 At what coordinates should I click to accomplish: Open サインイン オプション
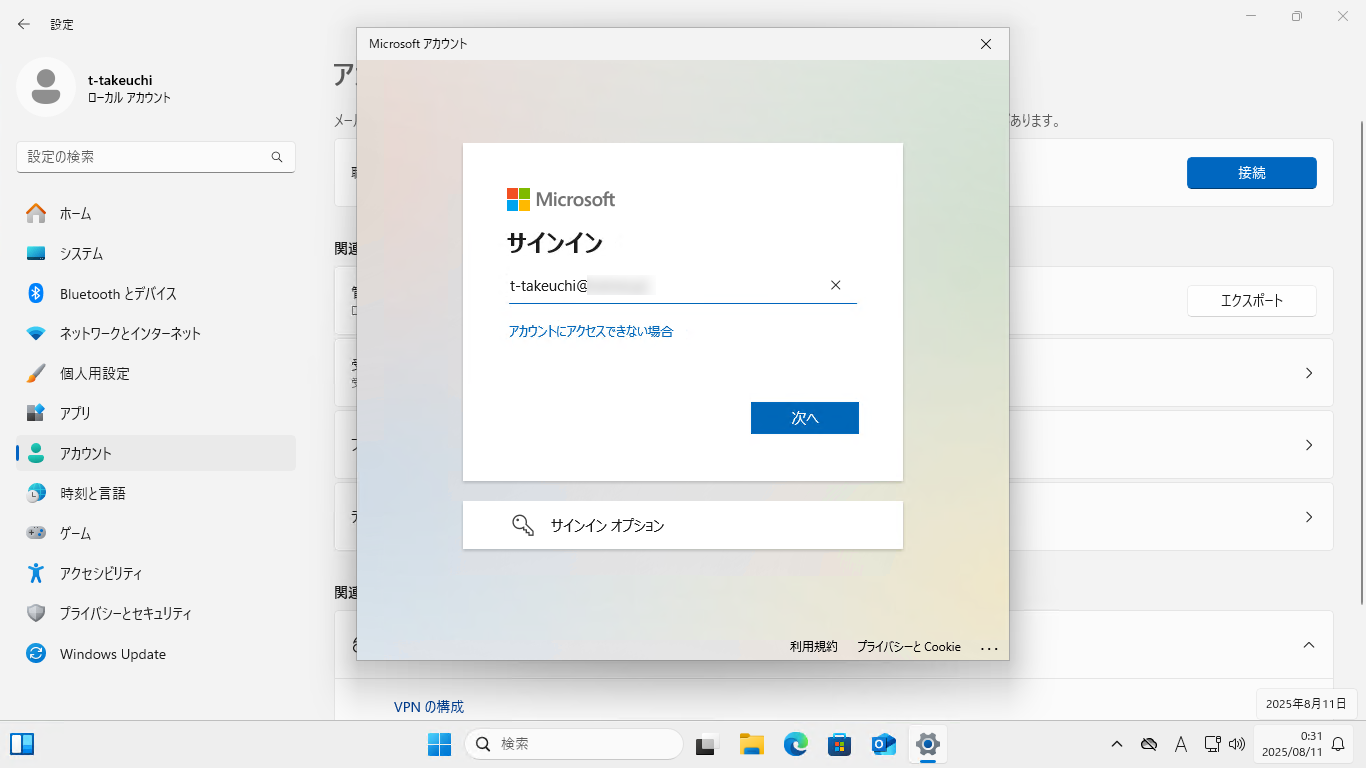pyautogui.click(x=683, y=525)
